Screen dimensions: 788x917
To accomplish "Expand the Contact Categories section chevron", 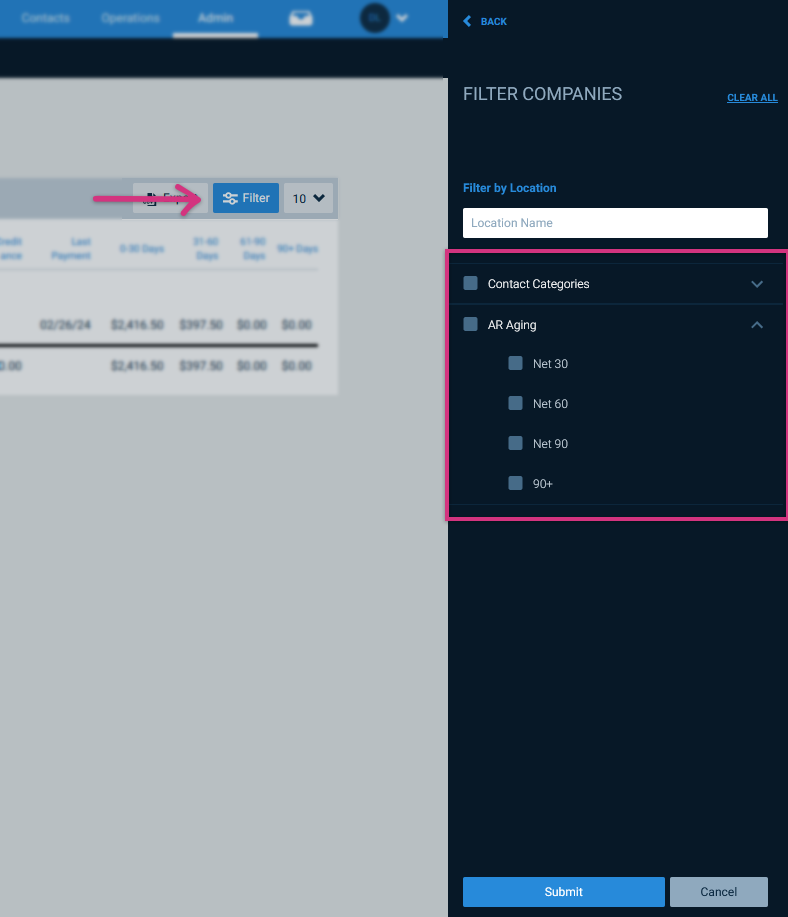I will coord(757,284).
